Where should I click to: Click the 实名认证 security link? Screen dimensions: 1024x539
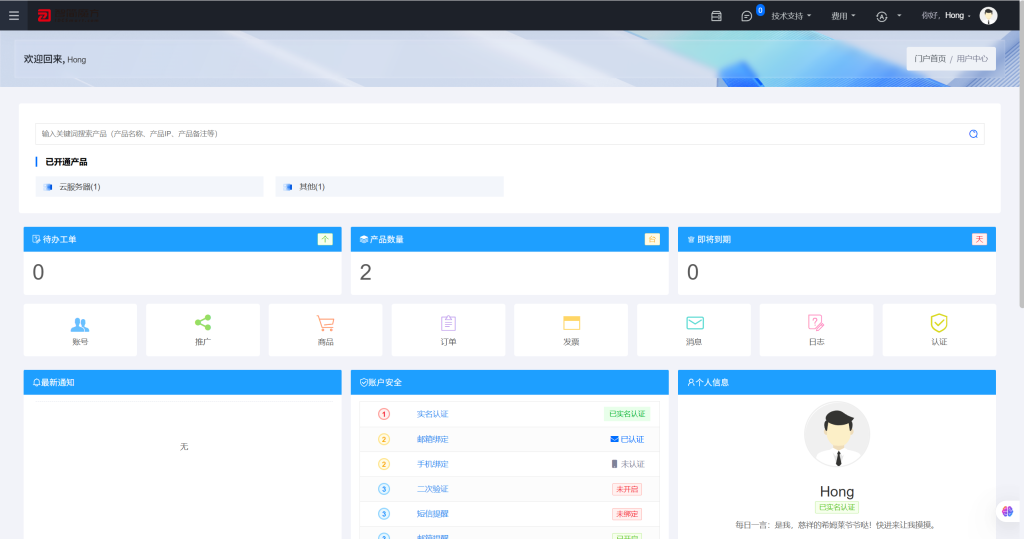(432, 414)
